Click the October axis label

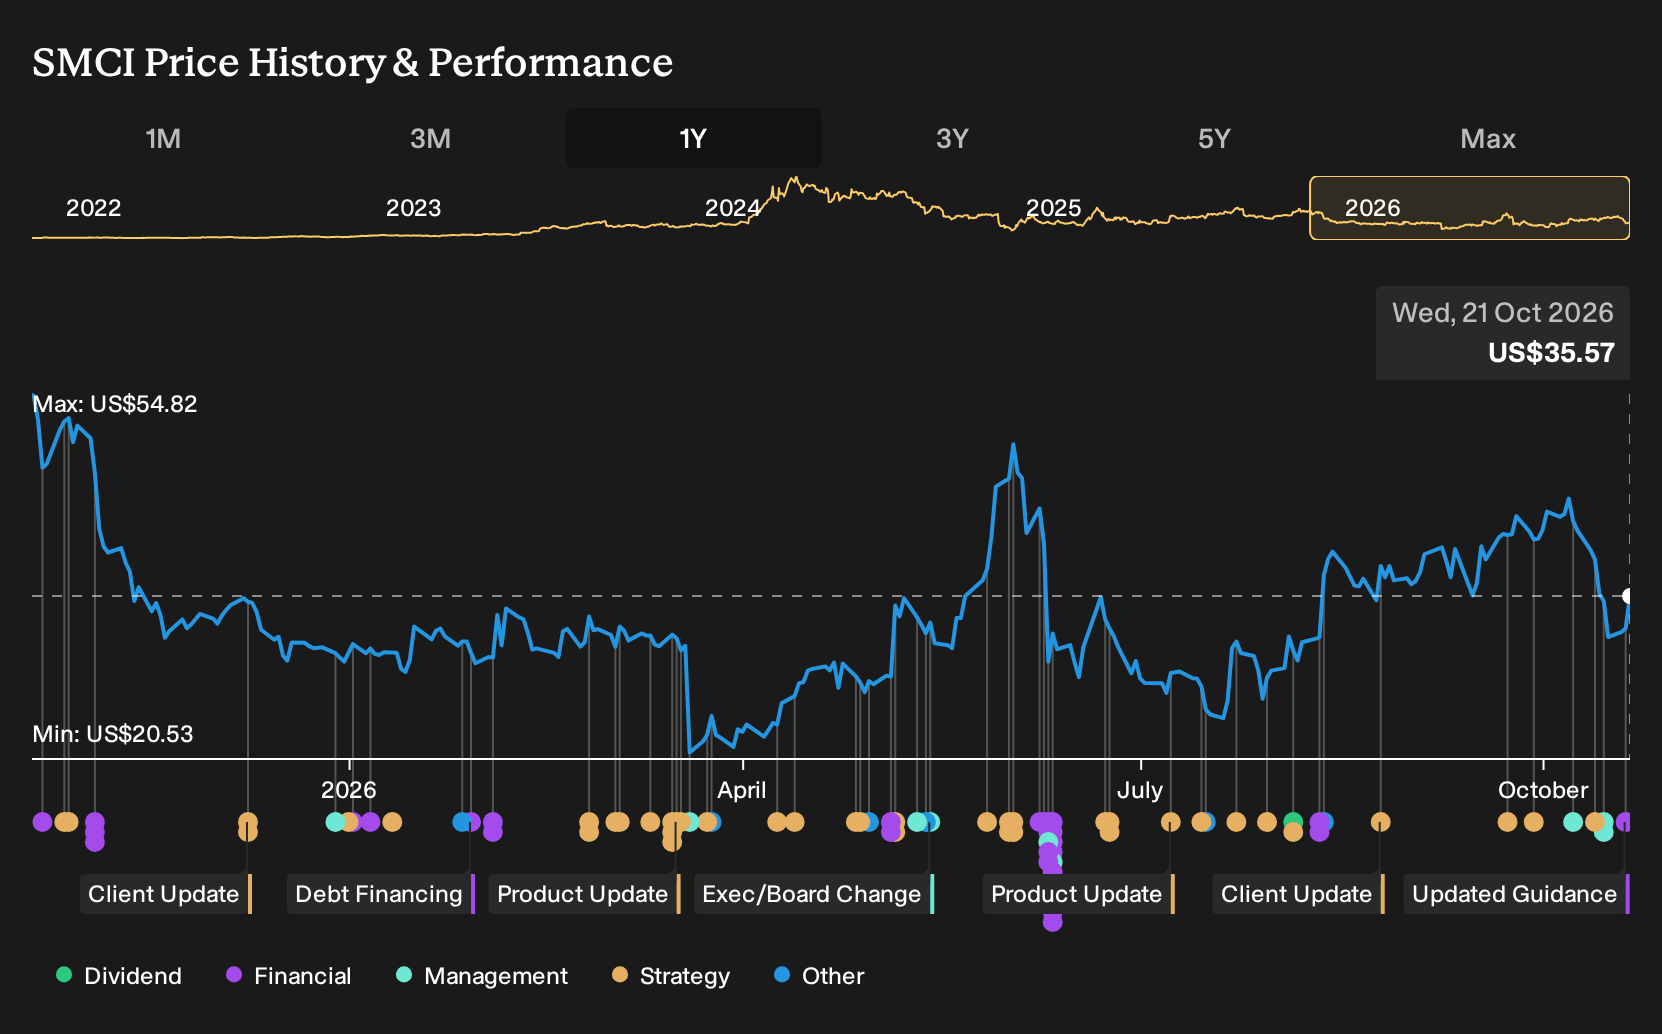[1543, 790]
